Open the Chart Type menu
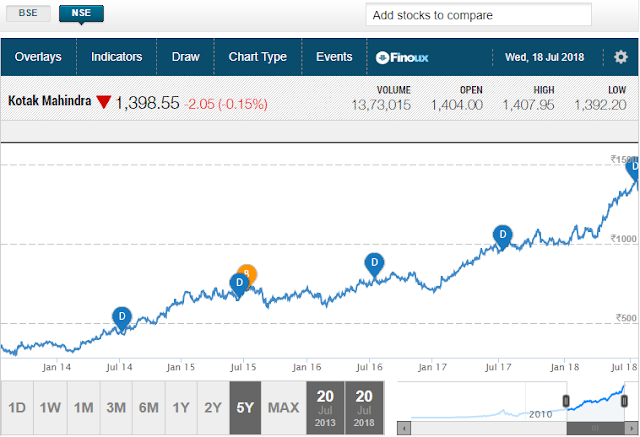This screenshot has width=640, height=437. (258, 57)
